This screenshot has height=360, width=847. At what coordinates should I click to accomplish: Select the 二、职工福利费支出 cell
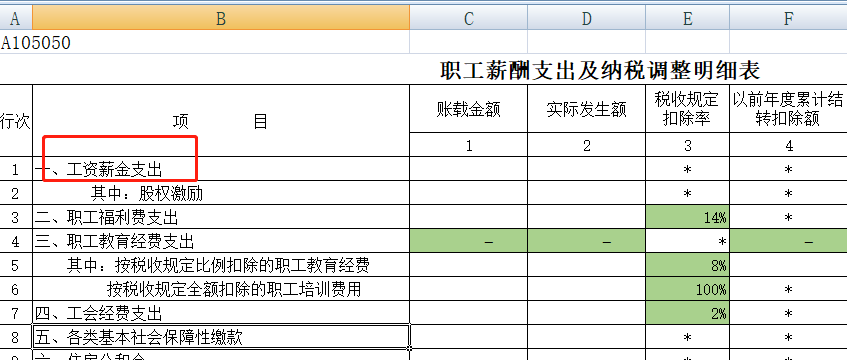coord(221,217)
